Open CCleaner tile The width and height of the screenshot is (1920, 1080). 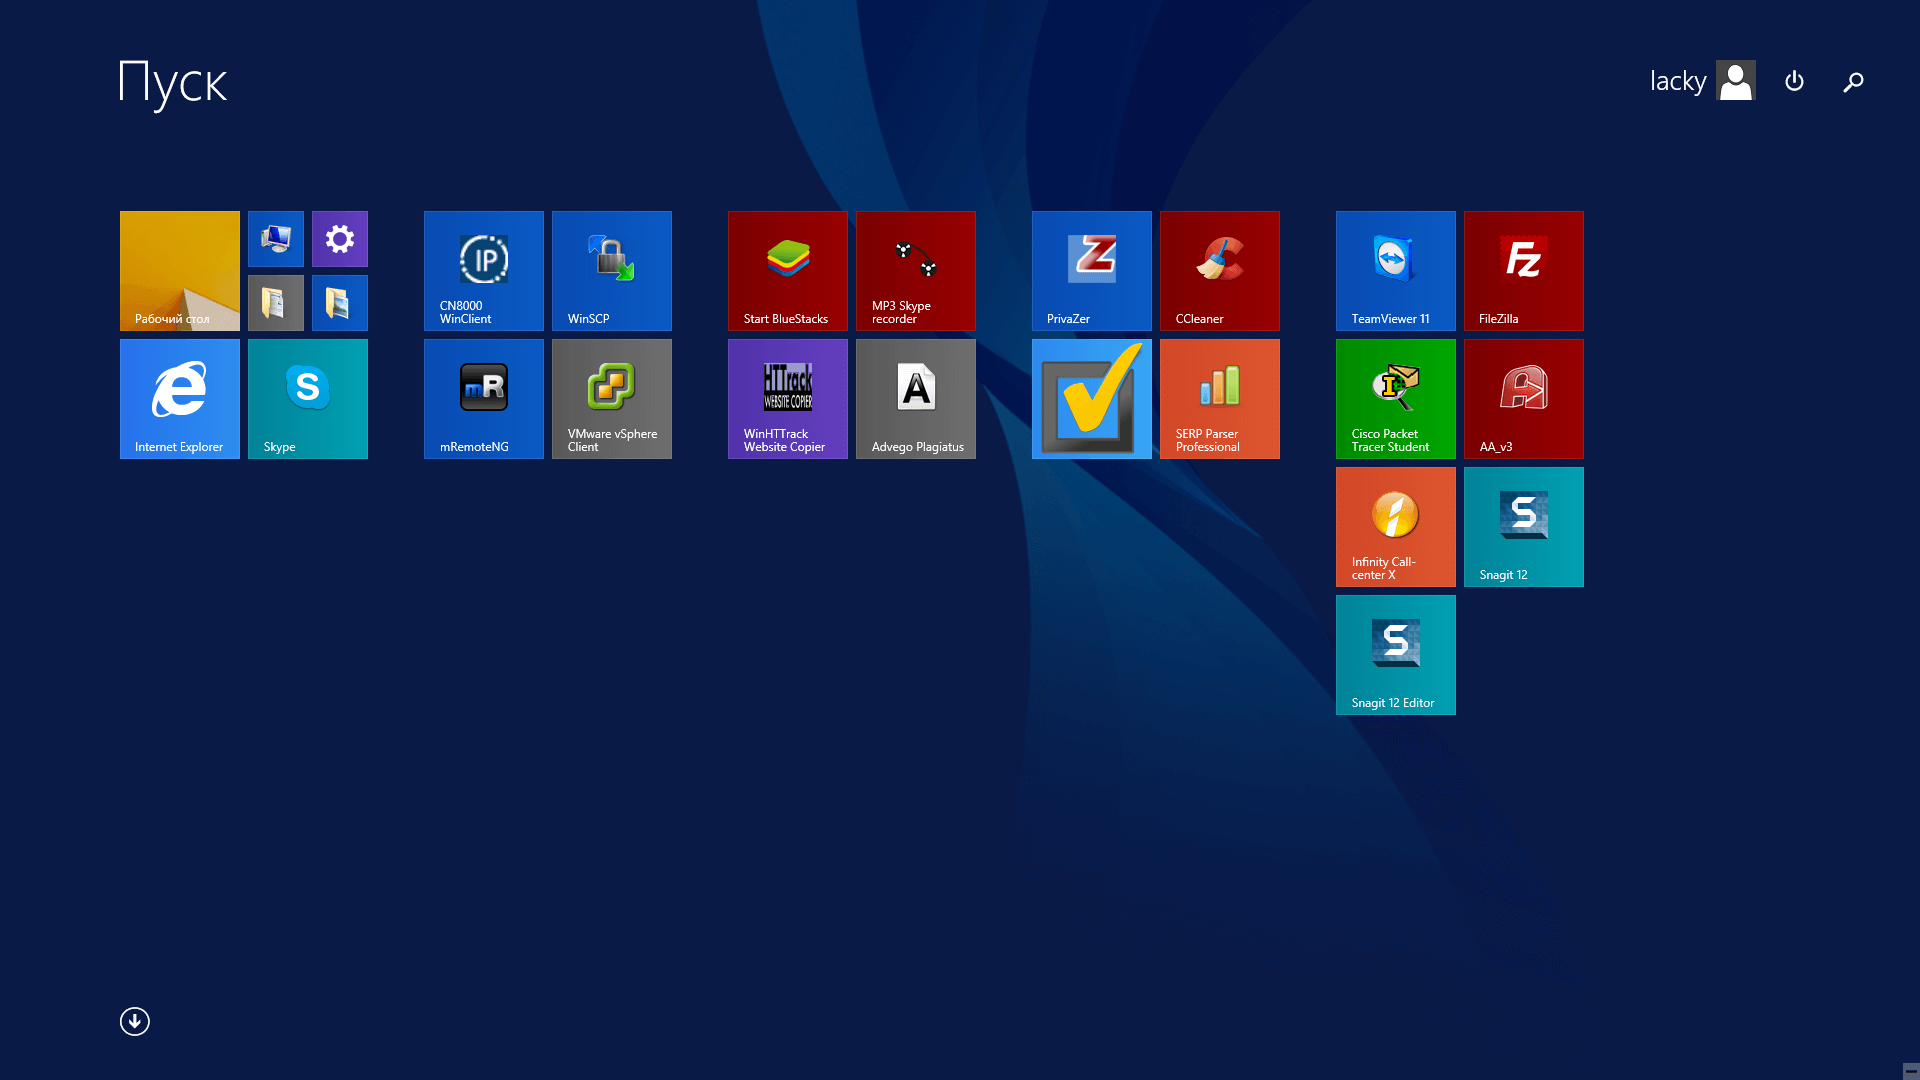[x=1220, y=271]
